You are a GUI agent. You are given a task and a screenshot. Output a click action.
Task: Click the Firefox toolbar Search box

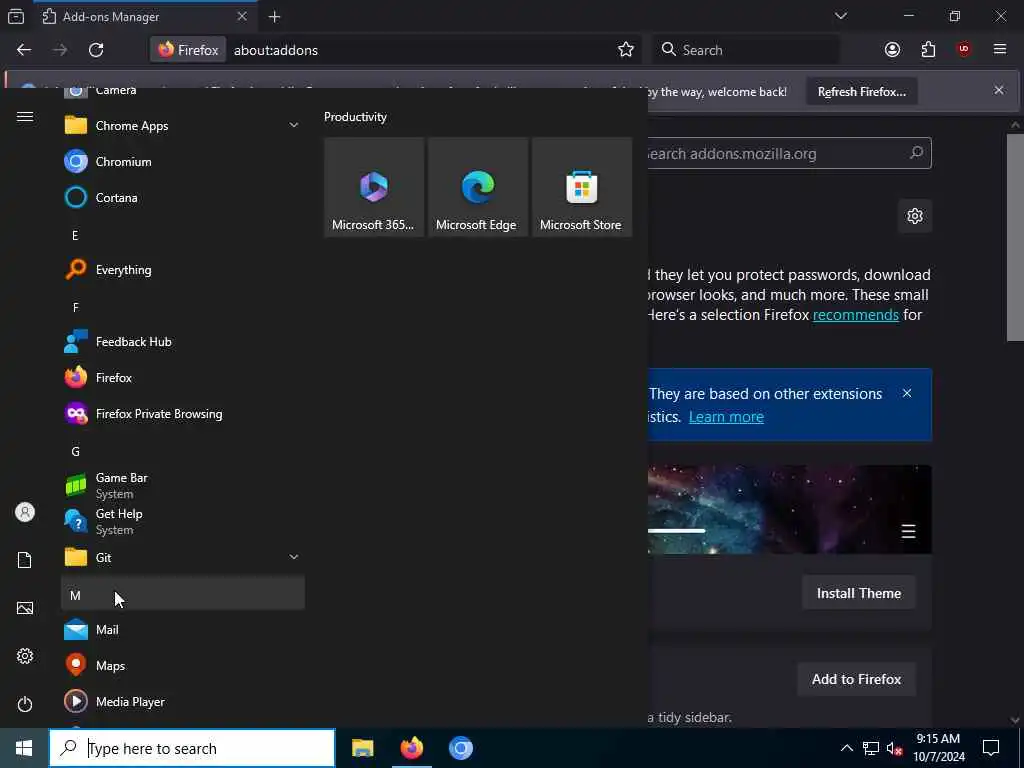coord(745,50)
